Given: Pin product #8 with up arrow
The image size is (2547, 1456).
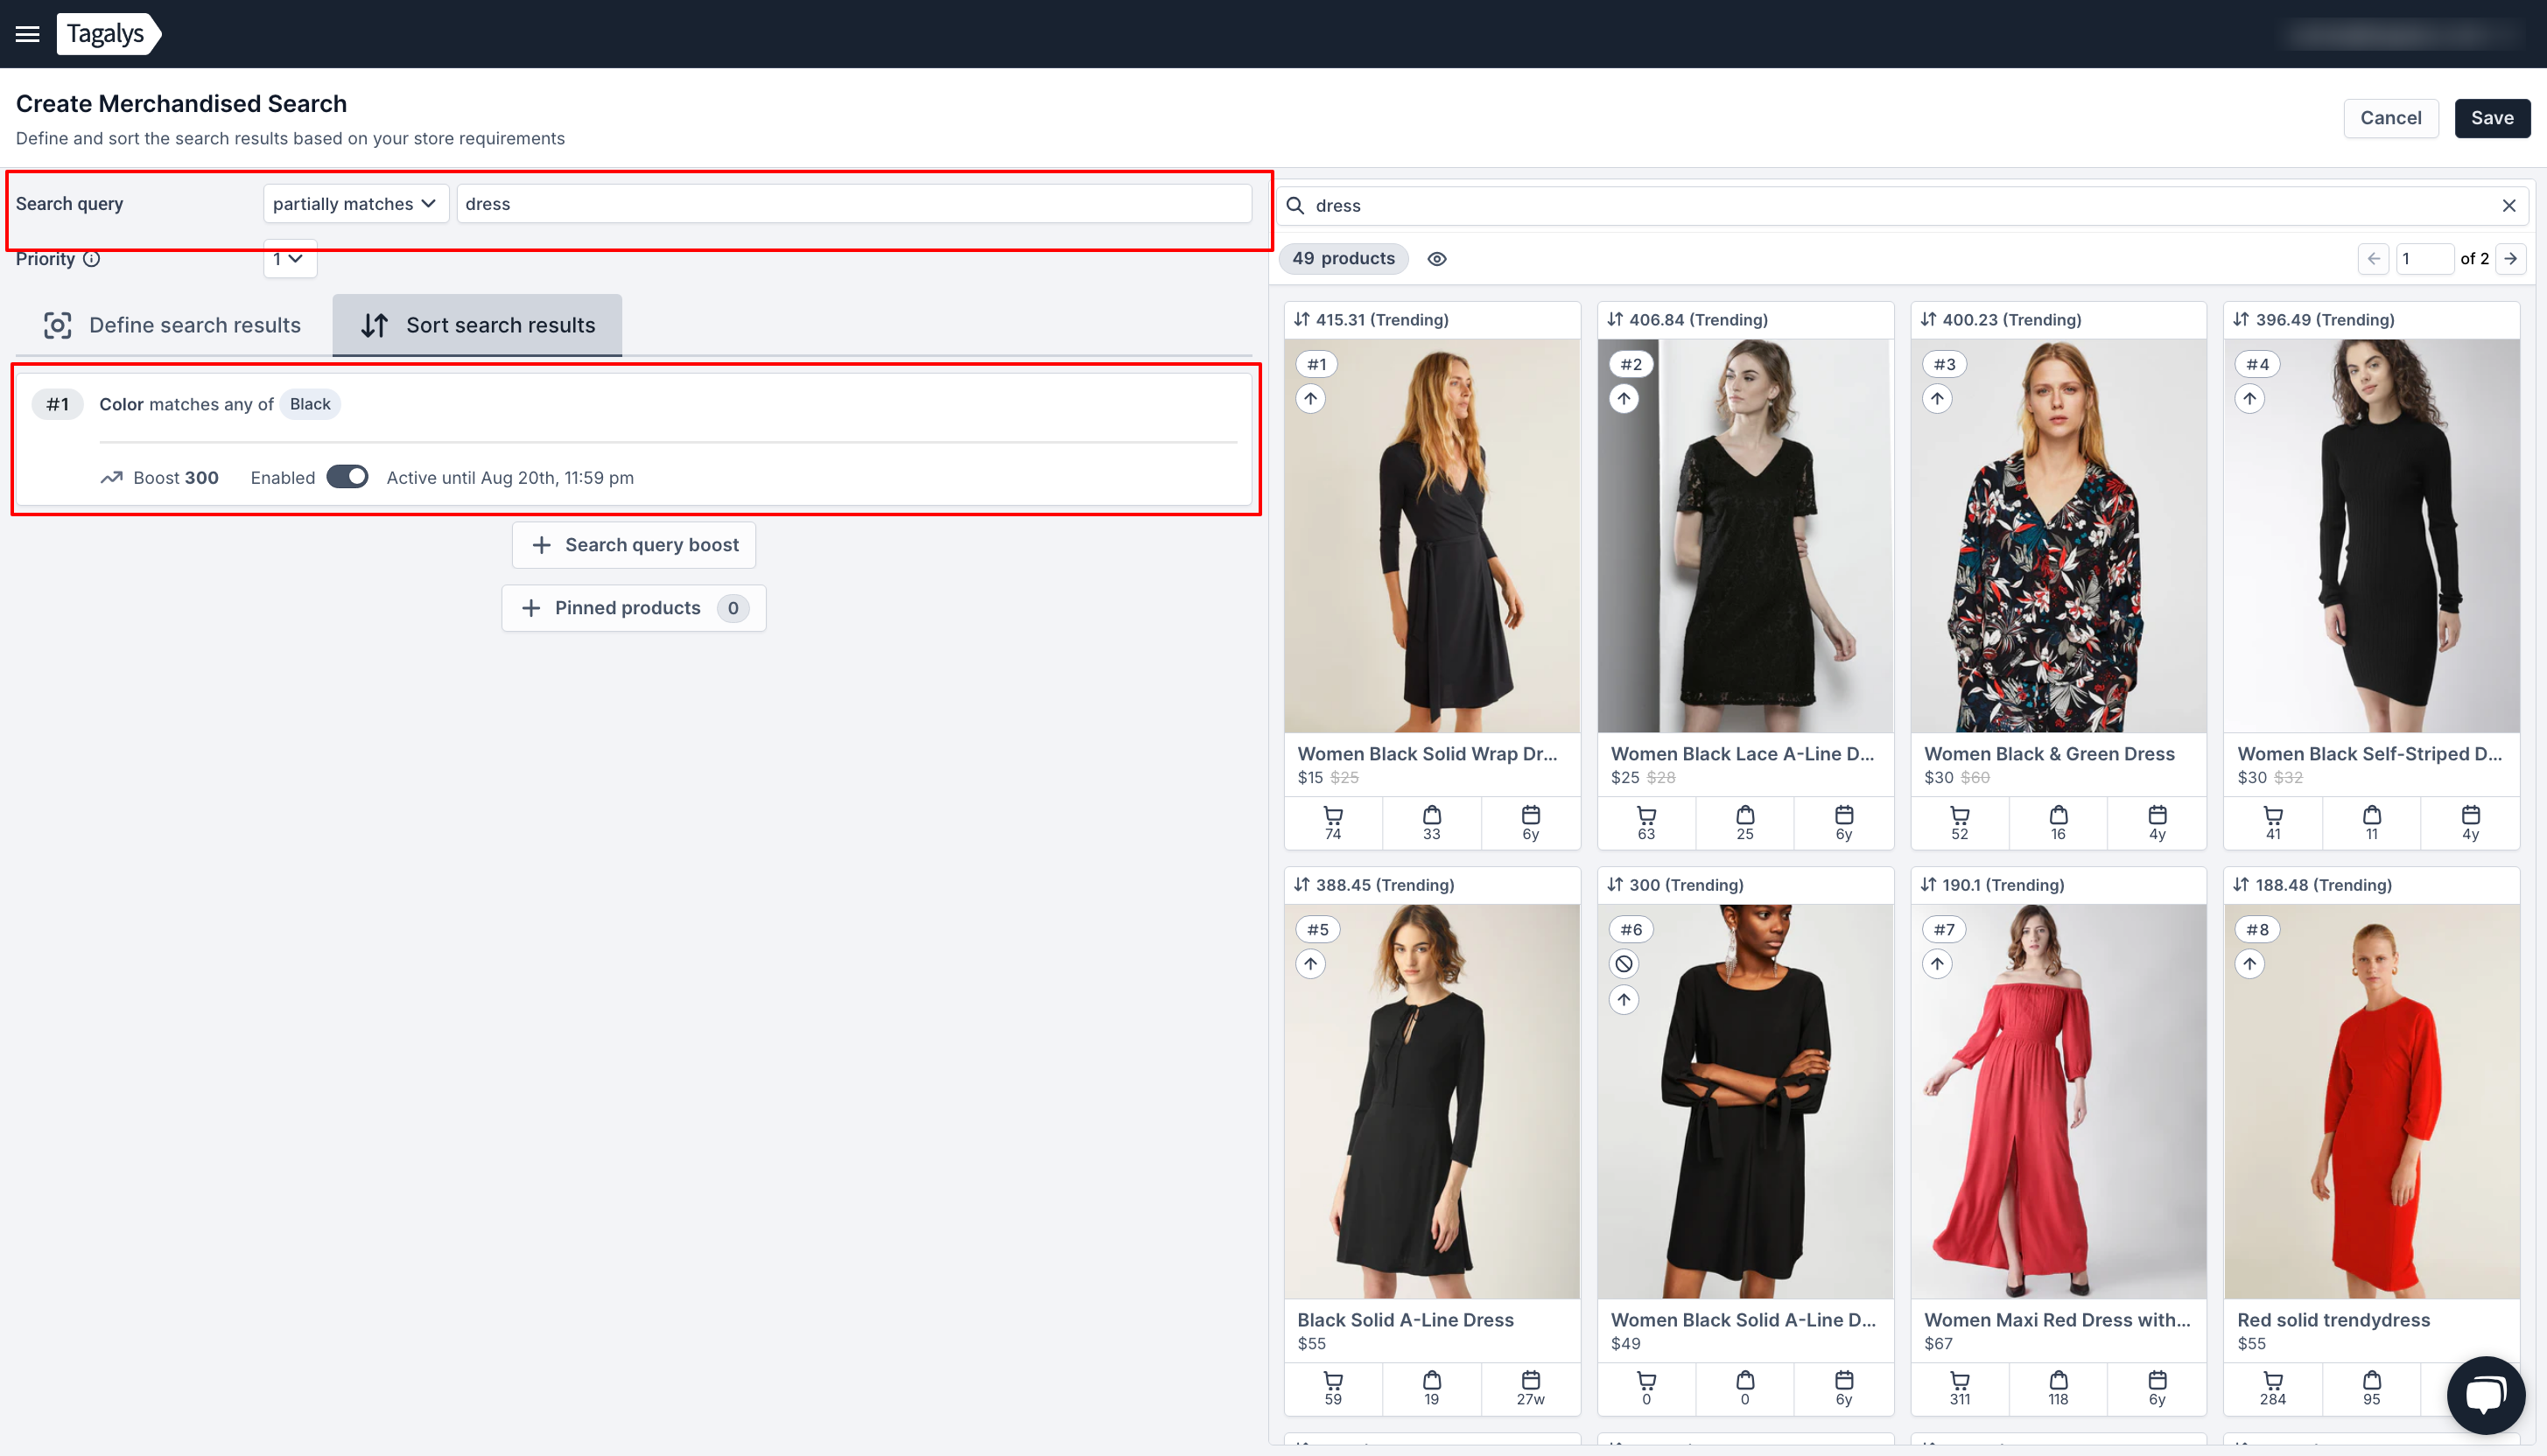Looking at the screenshot, I should [x=2250, y=964].
